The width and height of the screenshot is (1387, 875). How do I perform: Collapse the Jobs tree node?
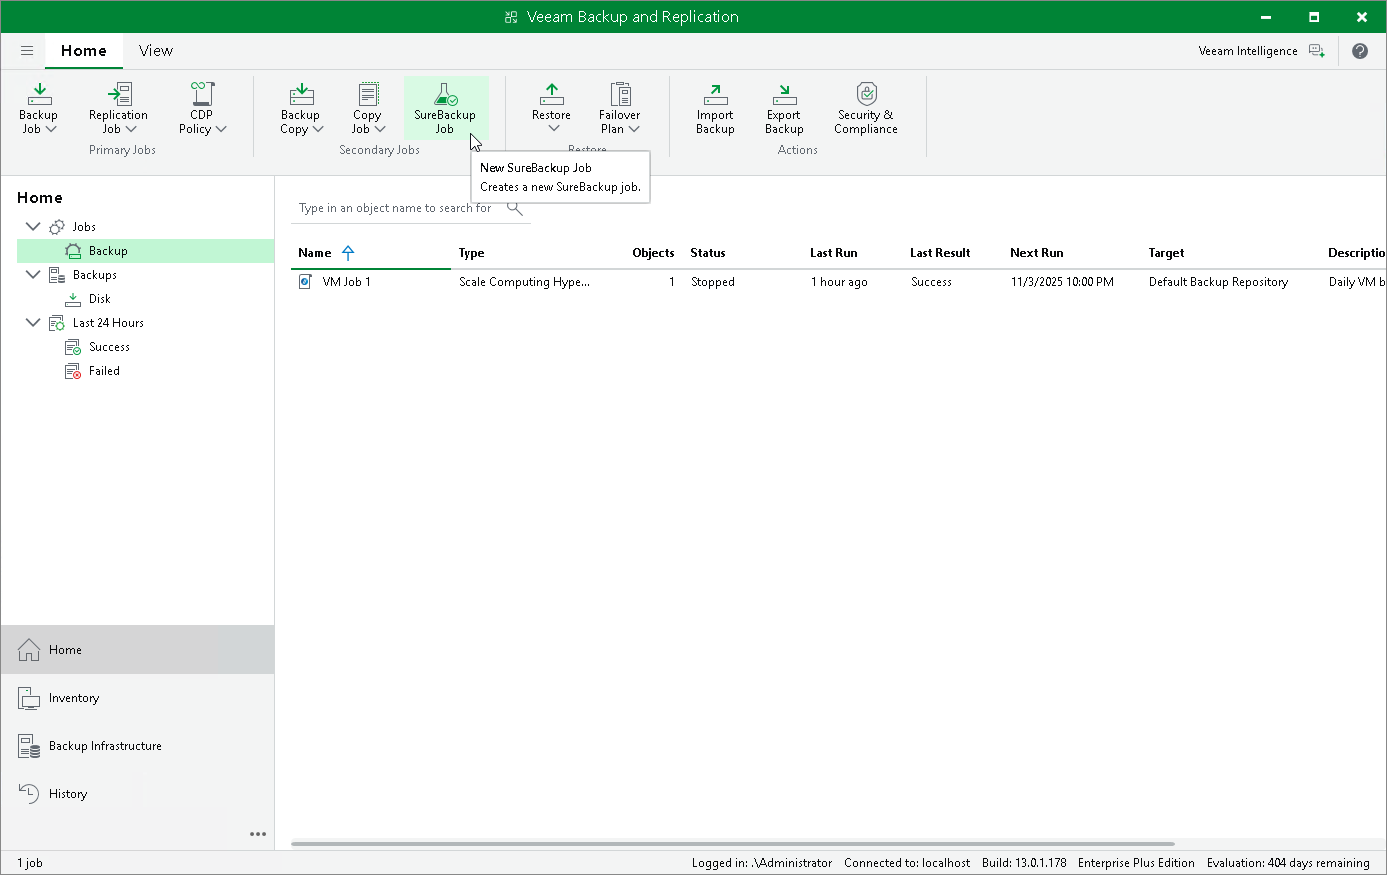tap(33, 227)
